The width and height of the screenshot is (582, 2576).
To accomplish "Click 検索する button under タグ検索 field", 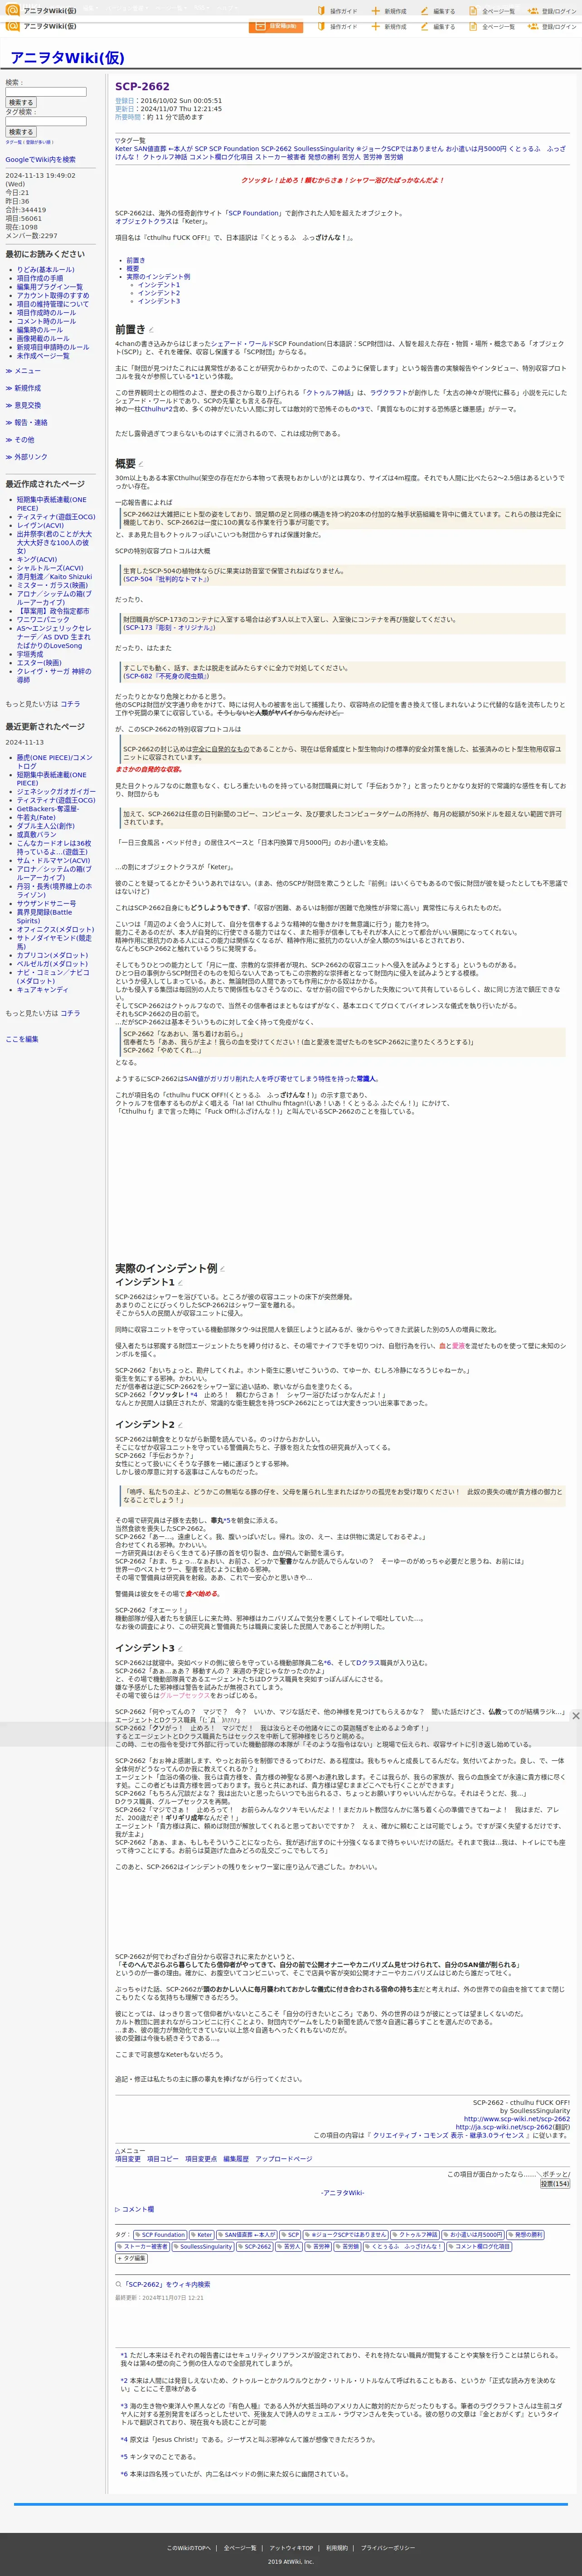I will [x=20, y=132].
